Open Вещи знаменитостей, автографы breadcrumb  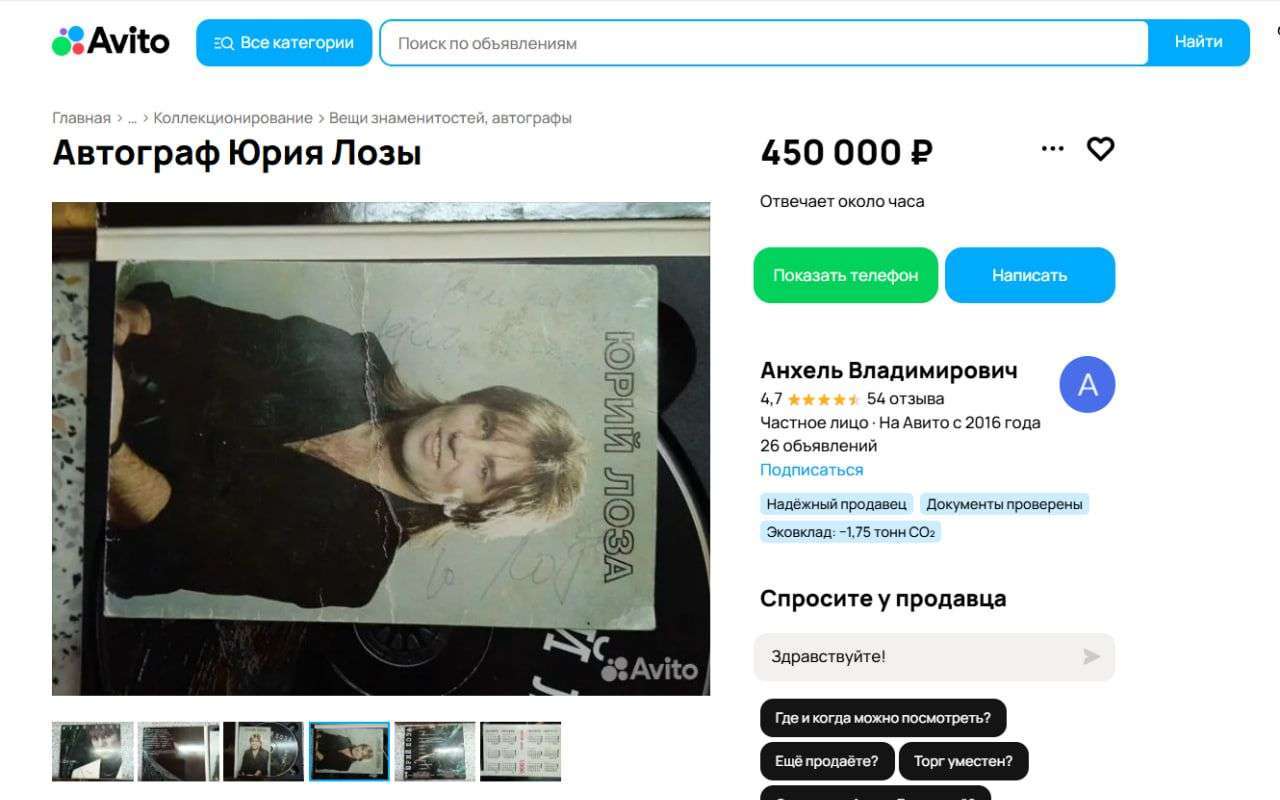click(450, 118)
